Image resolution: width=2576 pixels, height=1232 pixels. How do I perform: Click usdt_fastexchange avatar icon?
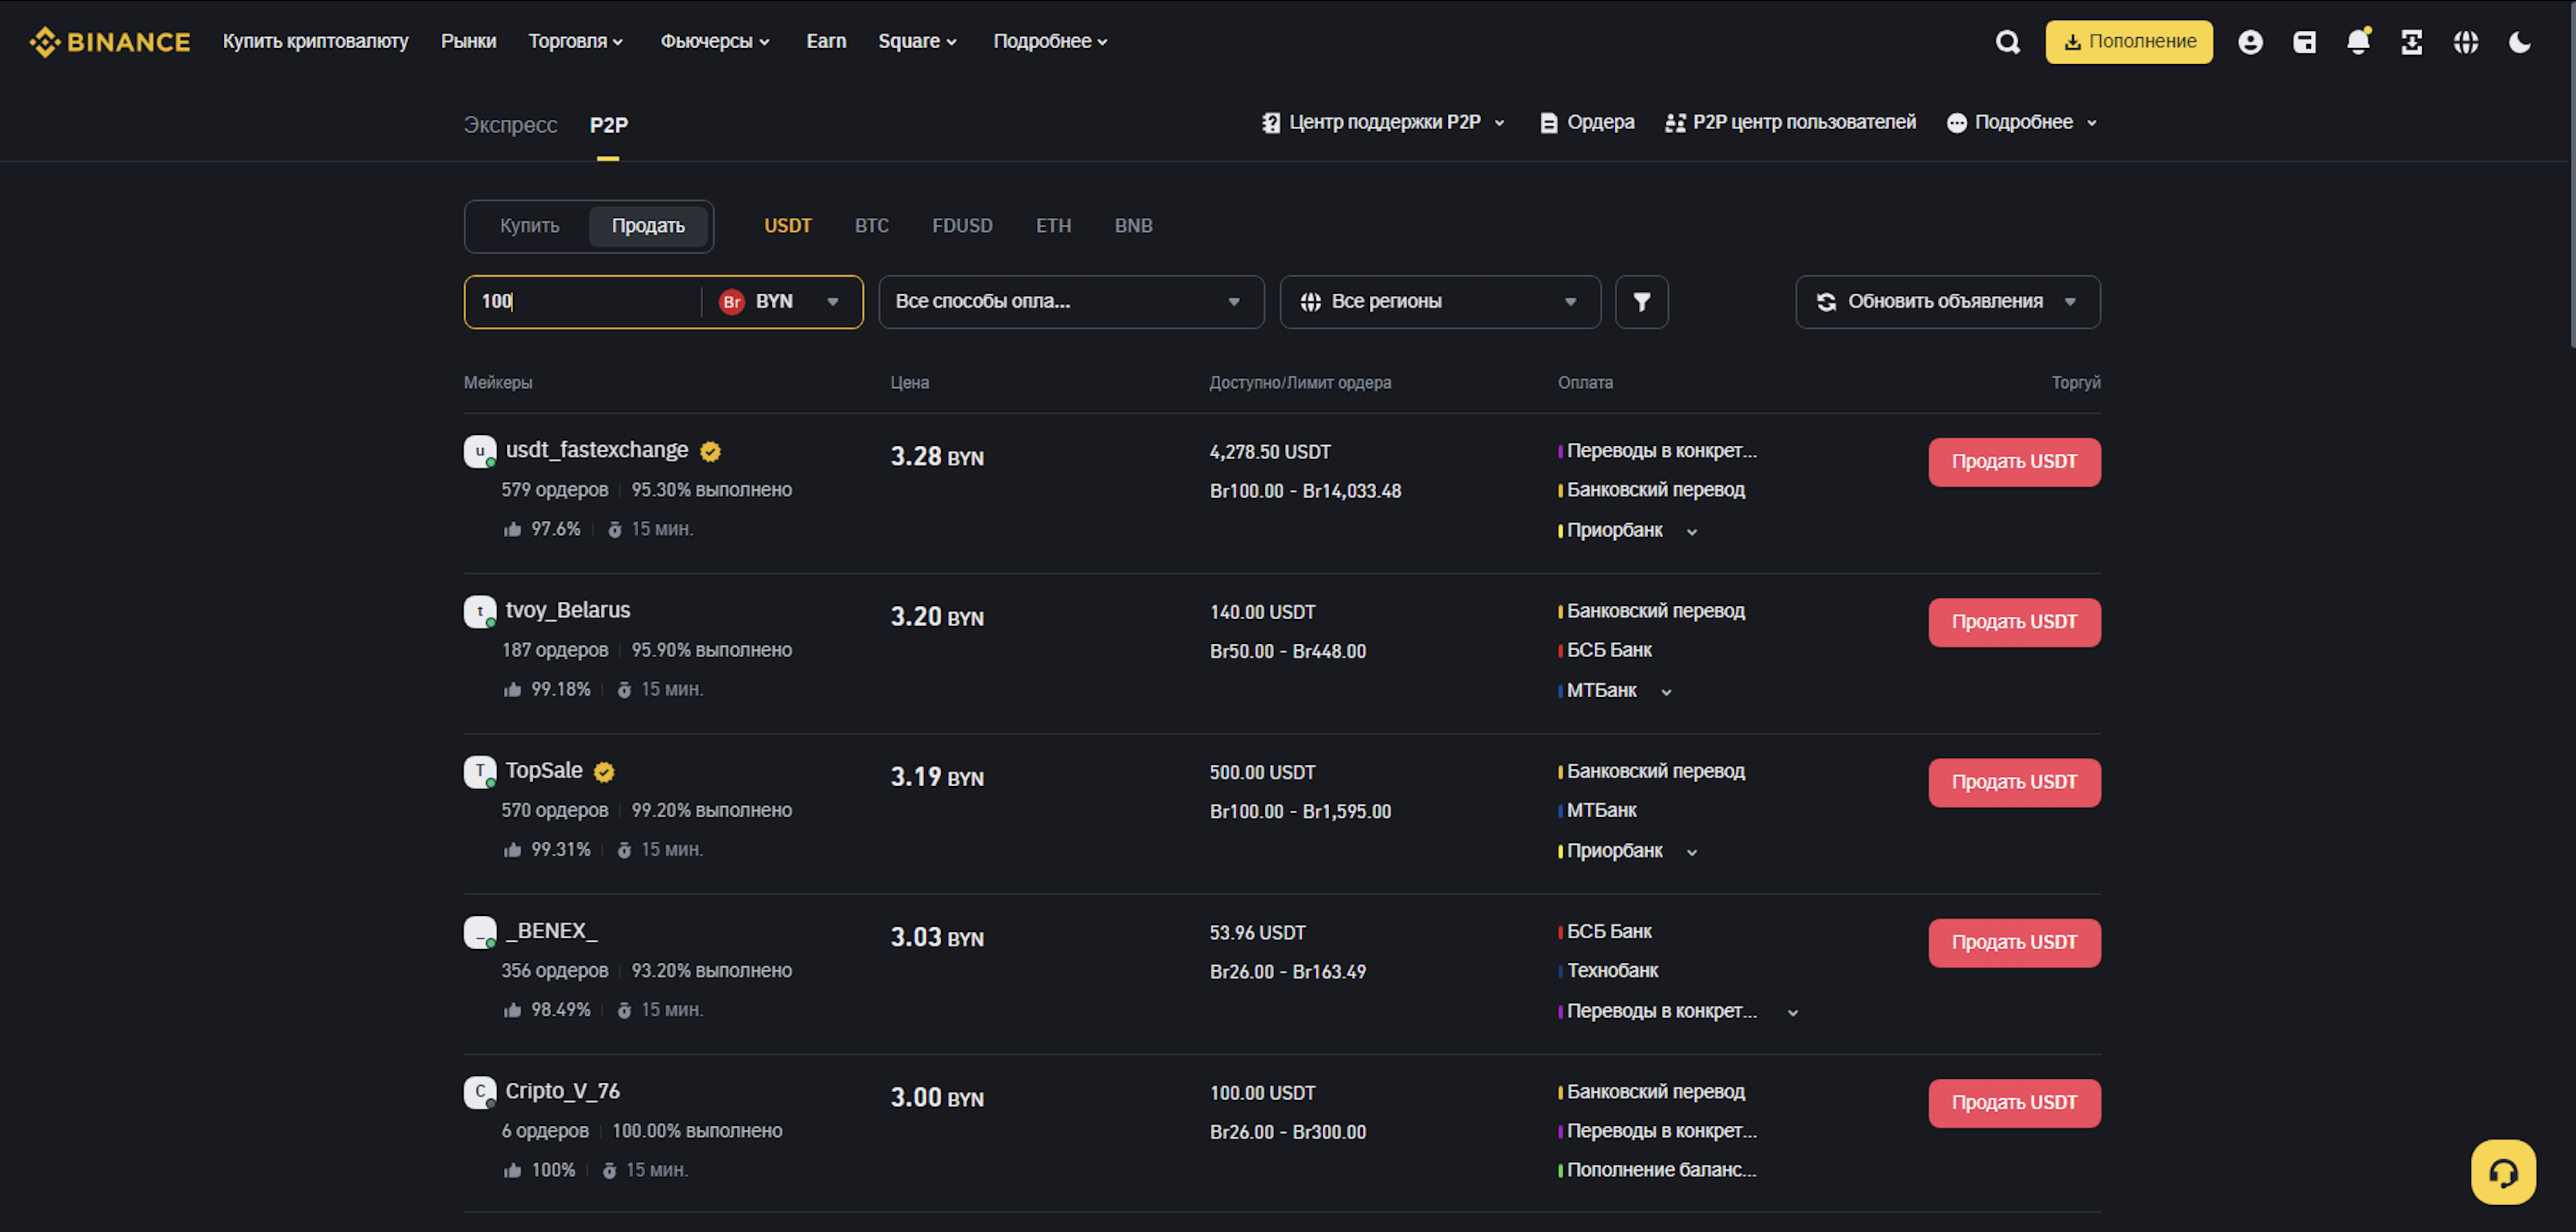(480, 451)
